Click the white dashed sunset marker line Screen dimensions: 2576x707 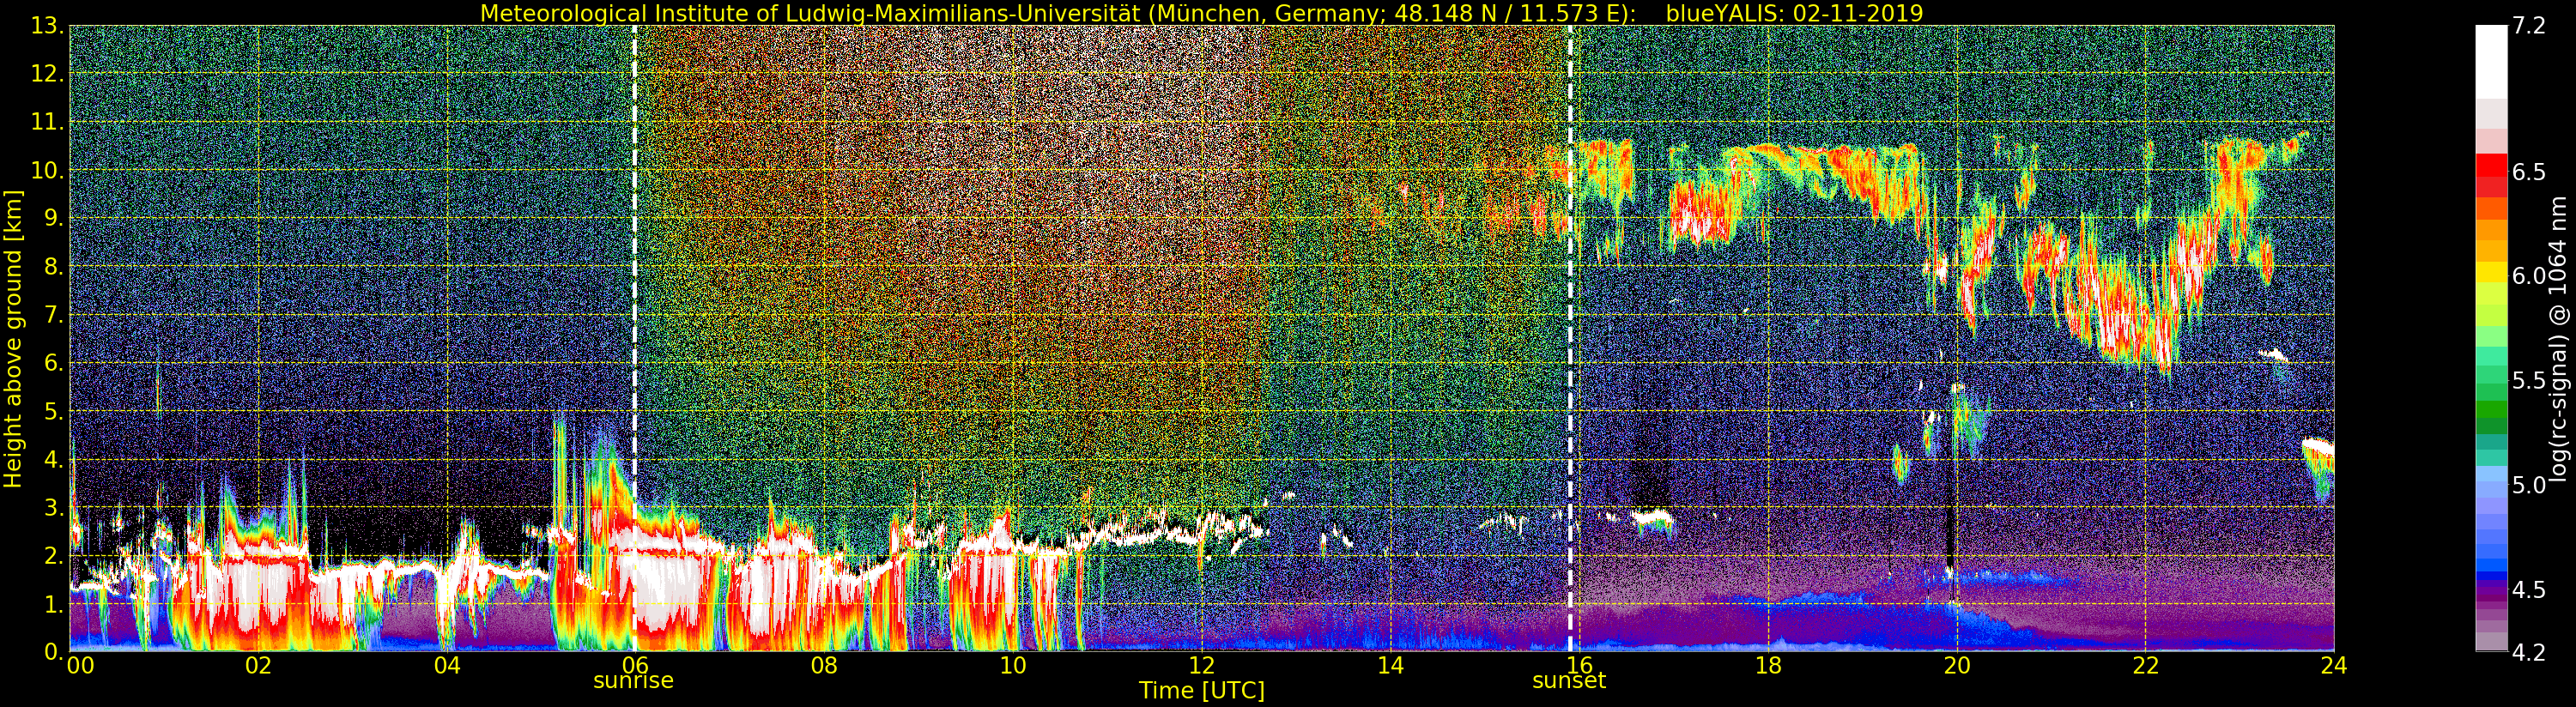pyautogui.click(x=1570, y=338)
